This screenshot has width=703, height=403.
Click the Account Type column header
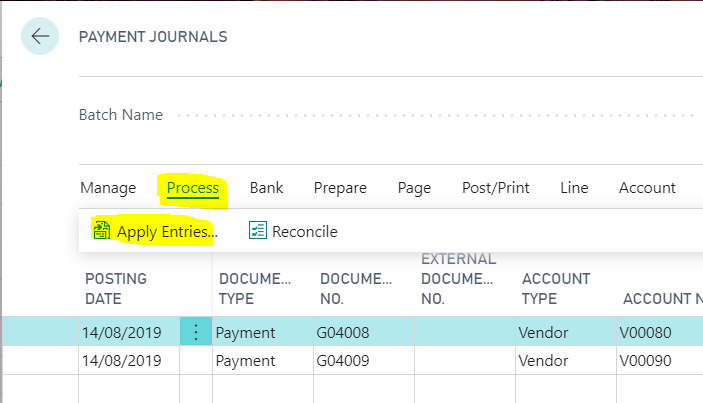point(556,288)
